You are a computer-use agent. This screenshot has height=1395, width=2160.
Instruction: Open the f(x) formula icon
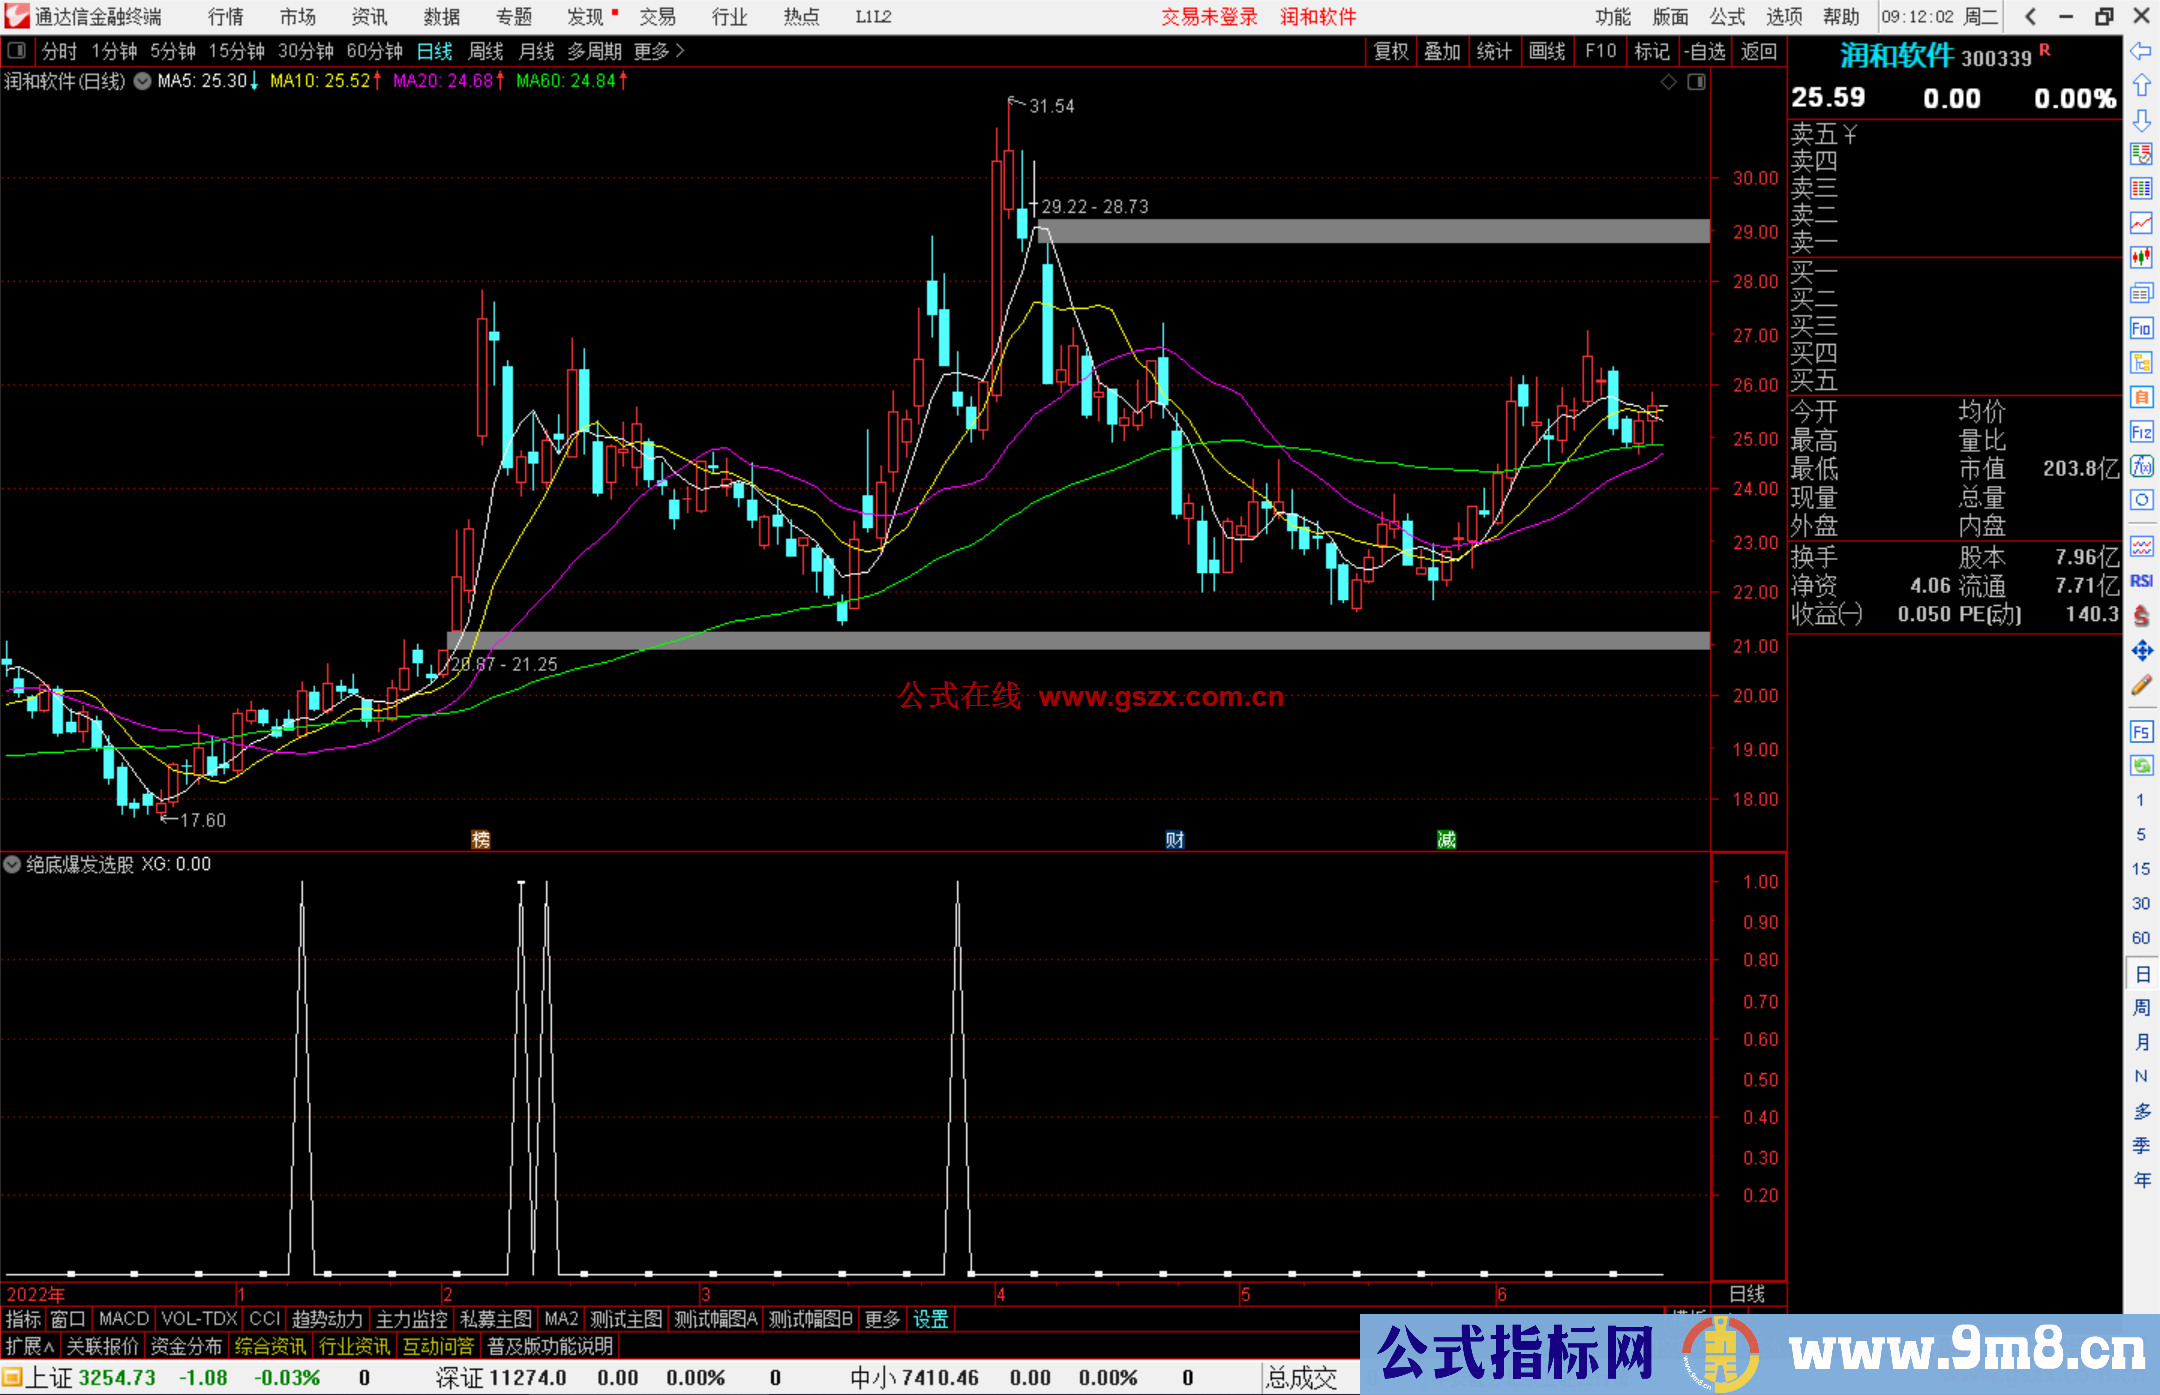click(2141, 466)
